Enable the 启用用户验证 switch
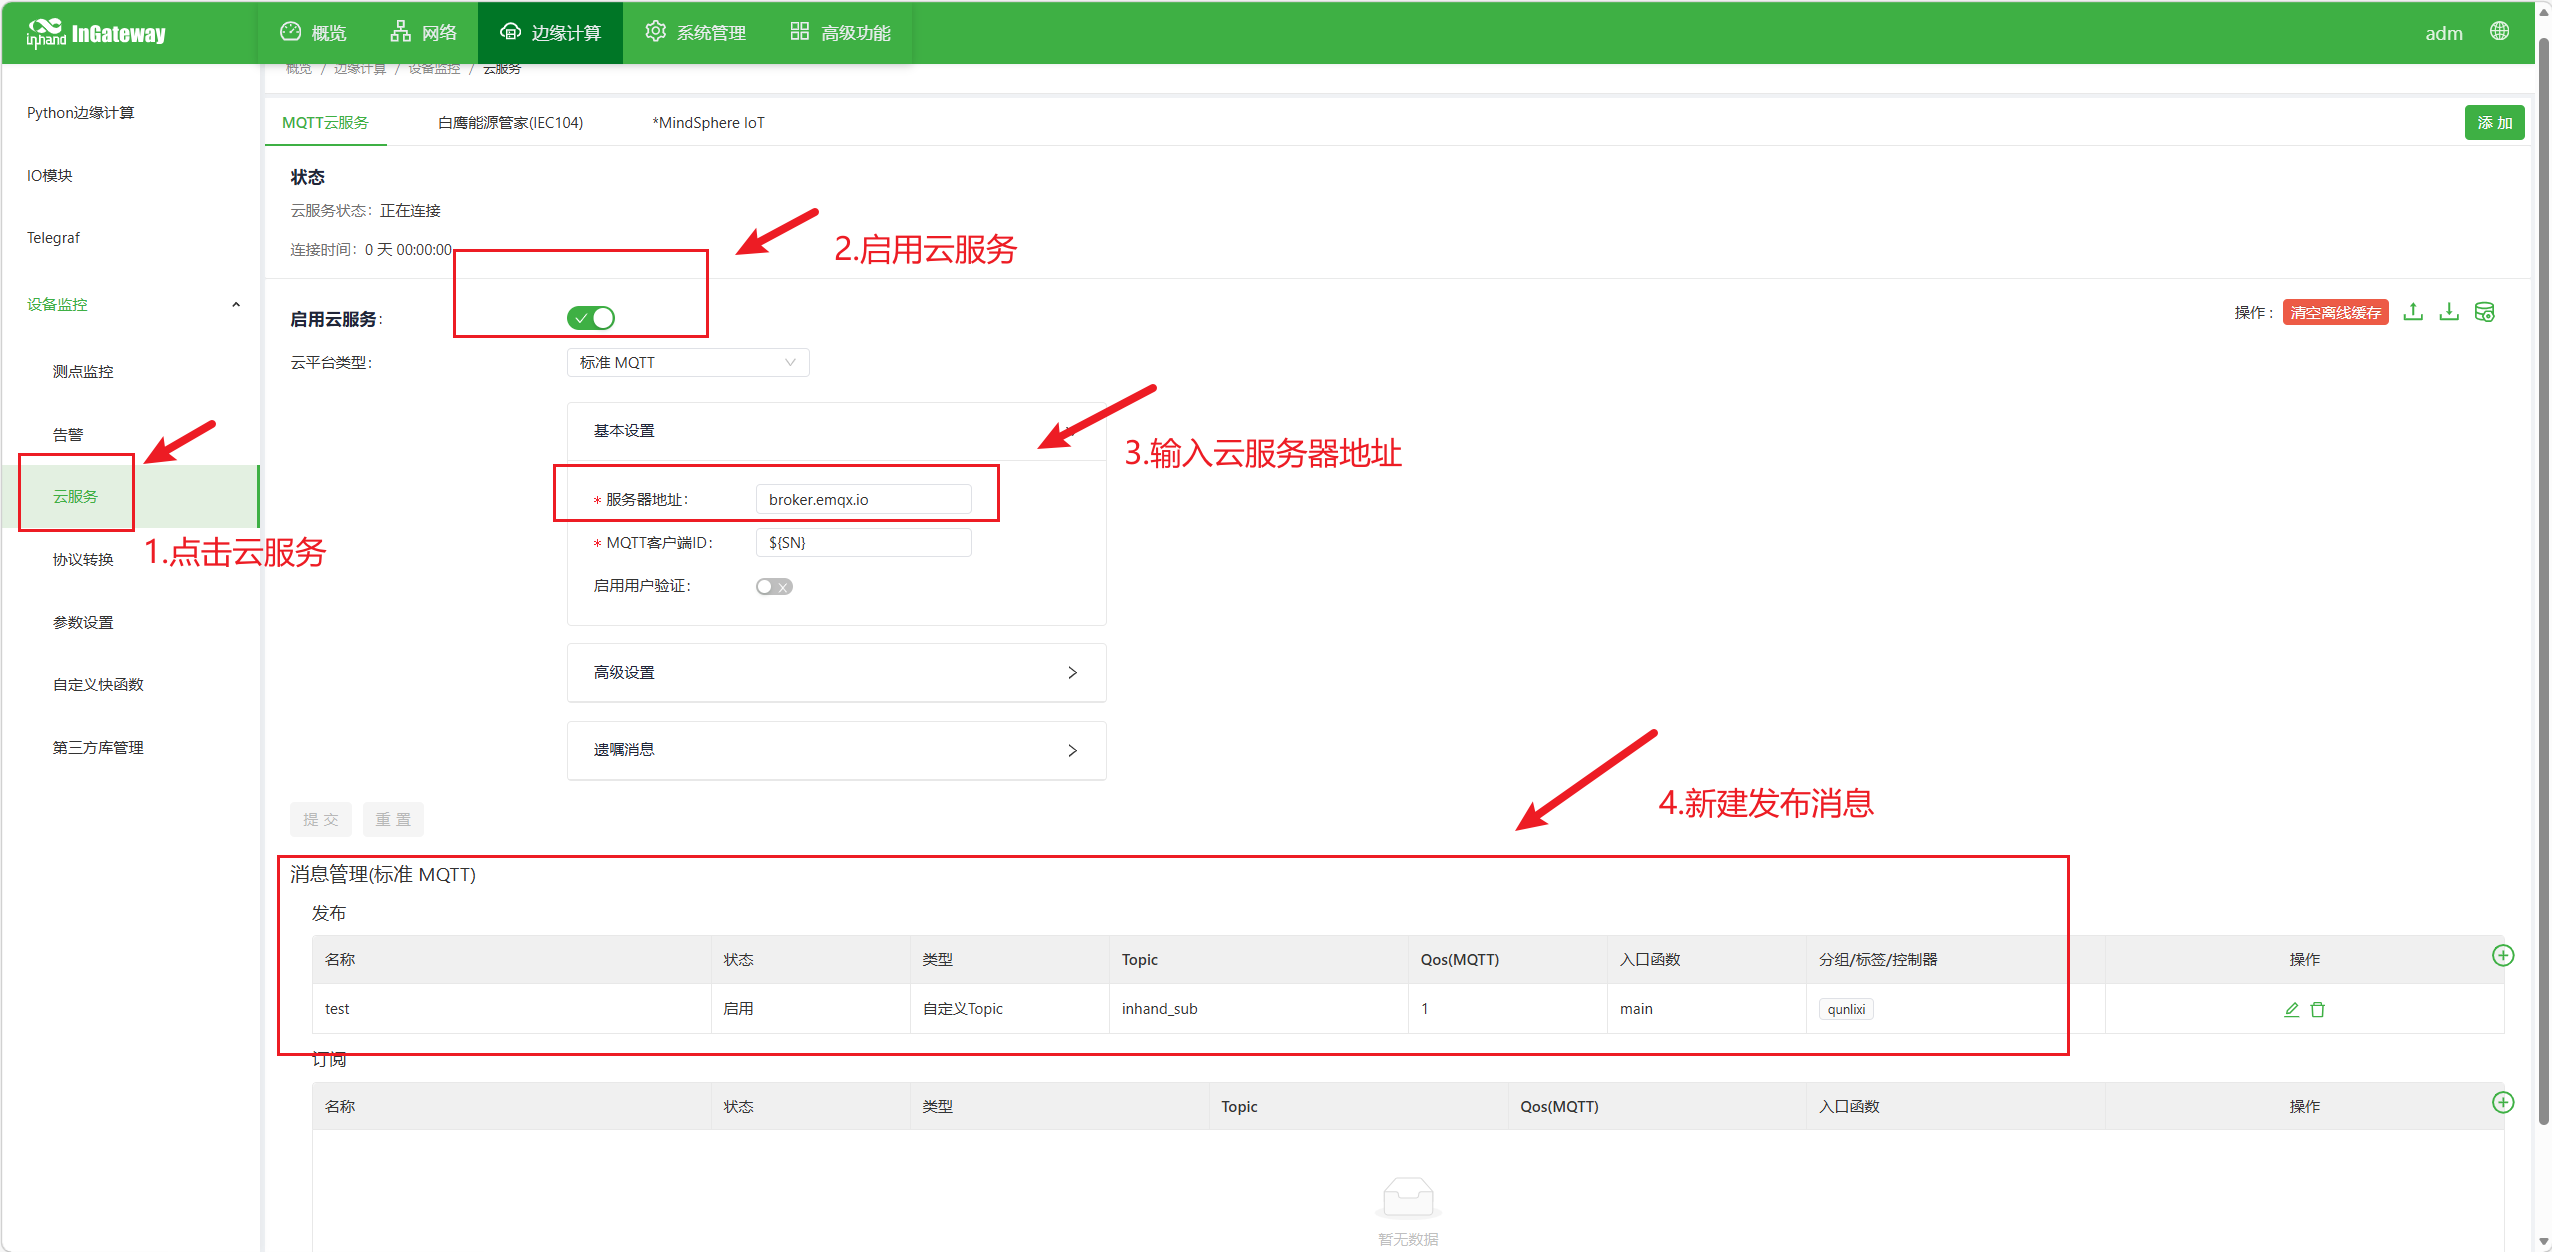 774,587
